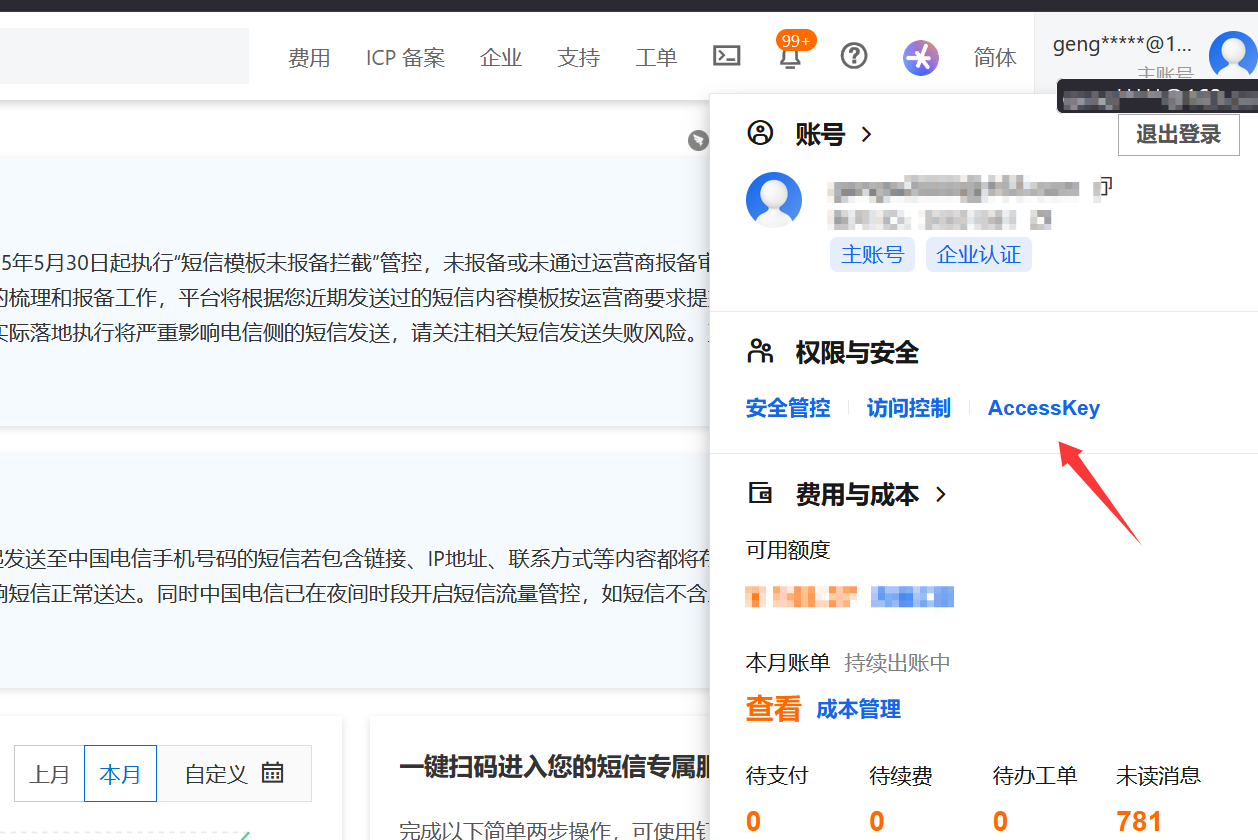This screenshot has height=840, width=1258.
Task: Click the user avatar in the top bar
Action: click(1231, 55)
